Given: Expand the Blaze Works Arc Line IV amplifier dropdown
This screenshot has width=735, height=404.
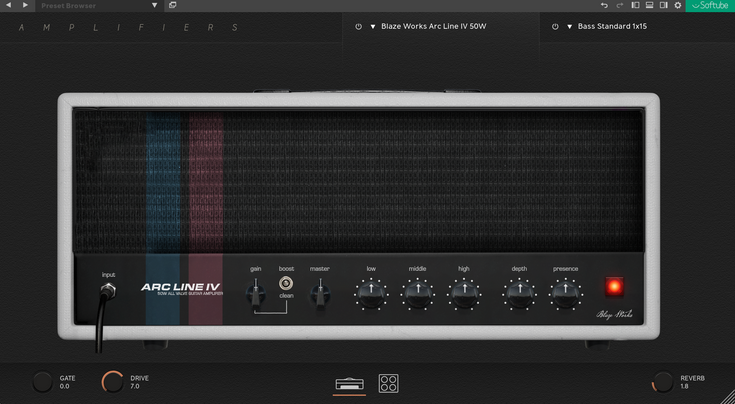Looking at the screenshot, I should 373,27.
